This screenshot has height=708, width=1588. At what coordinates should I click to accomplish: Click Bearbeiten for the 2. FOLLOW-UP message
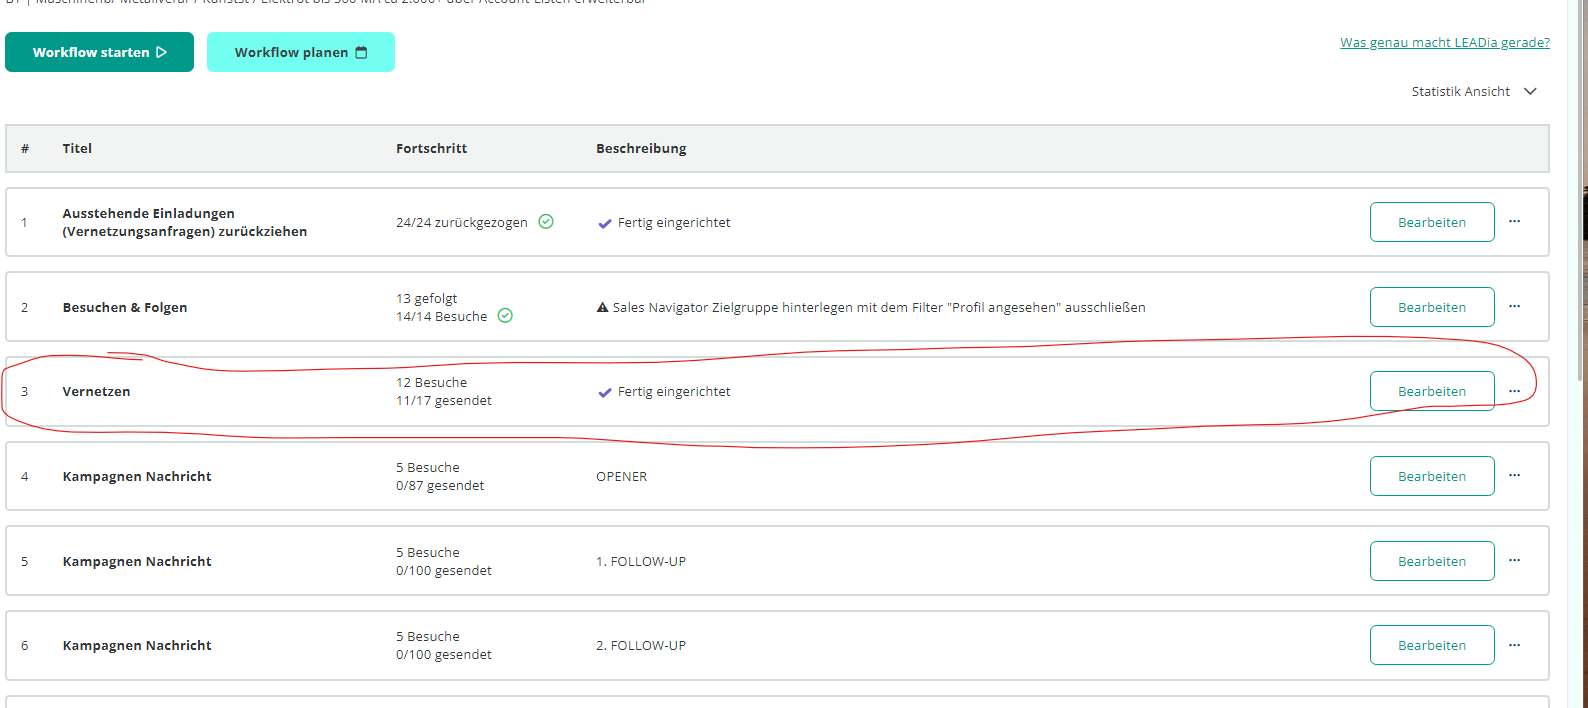tap(1432, 645)
